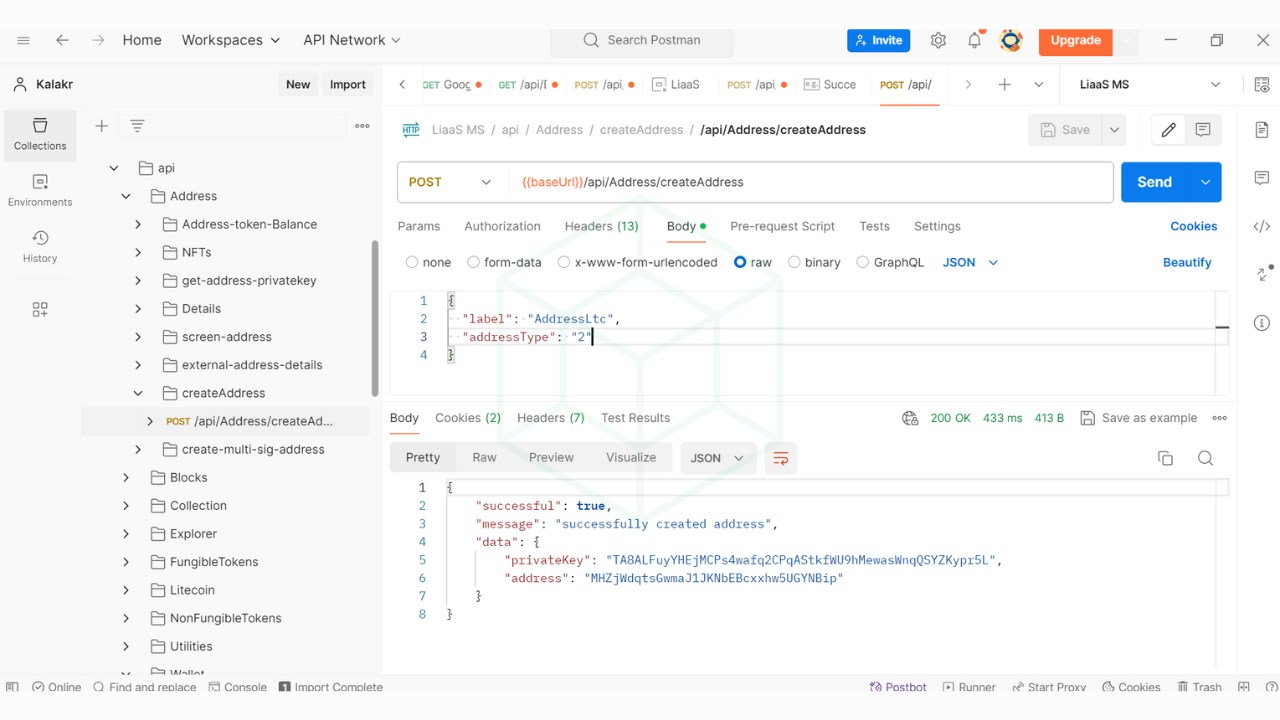Click the Send button
The image size is (1280, 720).
tap(1154, 182)
